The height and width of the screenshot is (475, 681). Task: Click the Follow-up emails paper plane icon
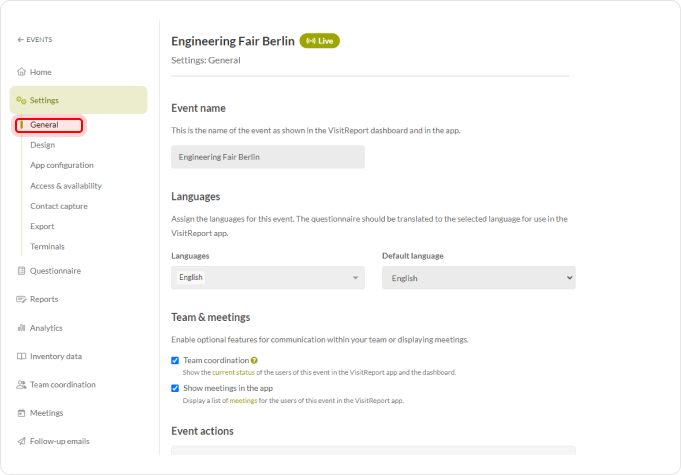coord(21,441)
